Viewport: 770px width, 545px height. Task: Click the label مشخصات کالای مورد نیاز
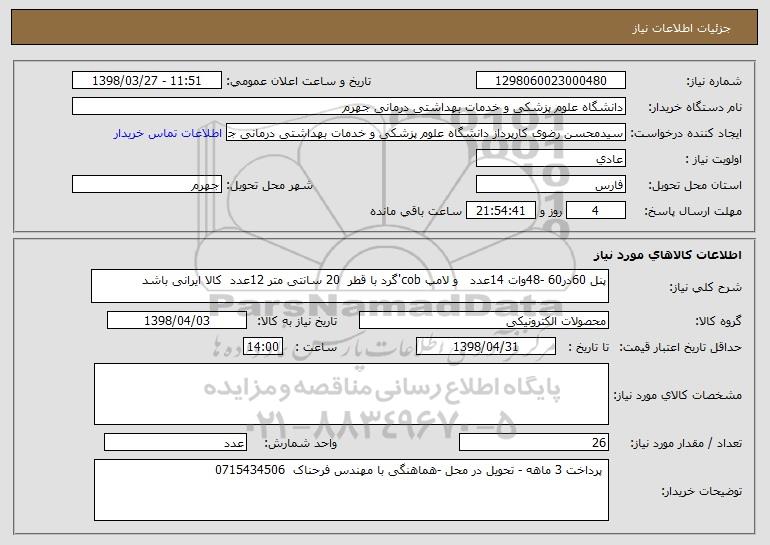[678, 395]
